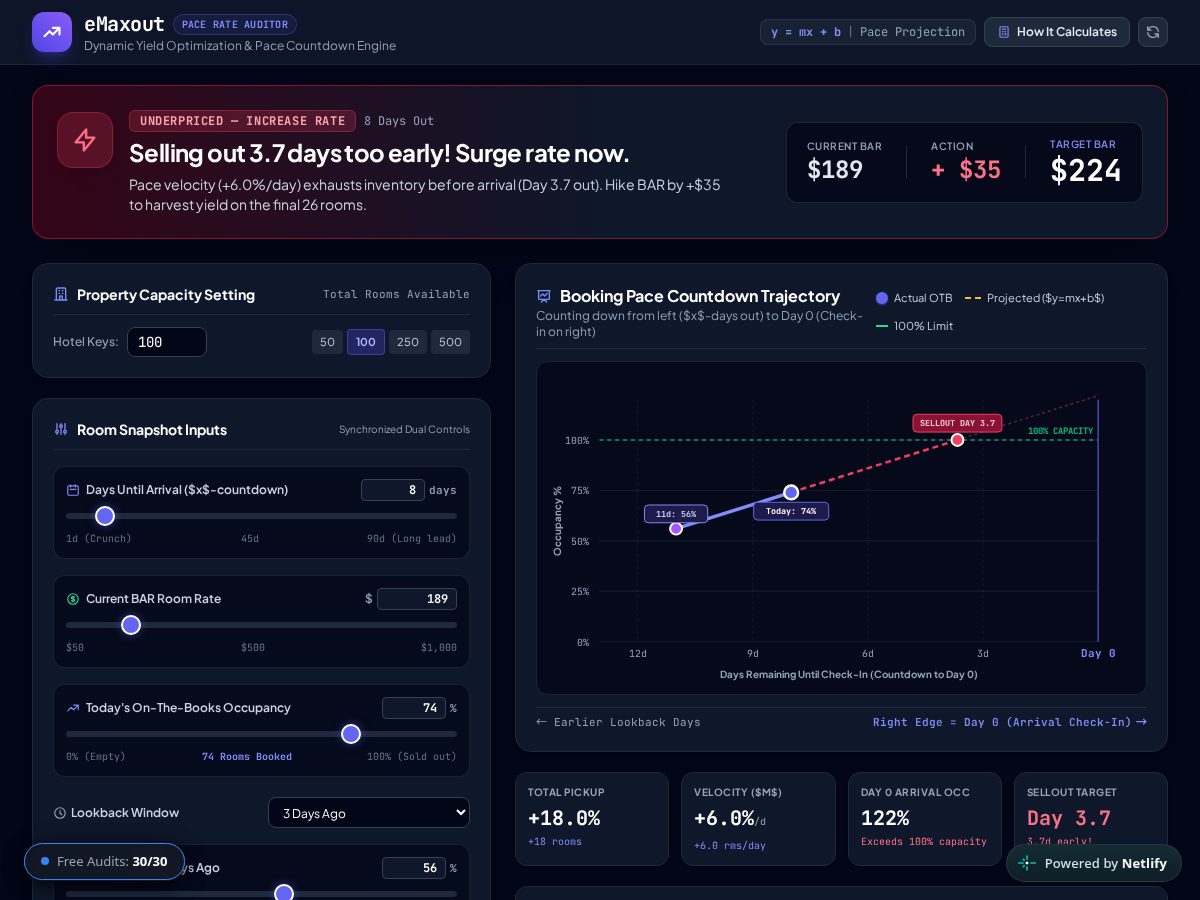The image size is (1200, 900).
Task: Click the 100% Limit legend item
Action: (914, 326)
